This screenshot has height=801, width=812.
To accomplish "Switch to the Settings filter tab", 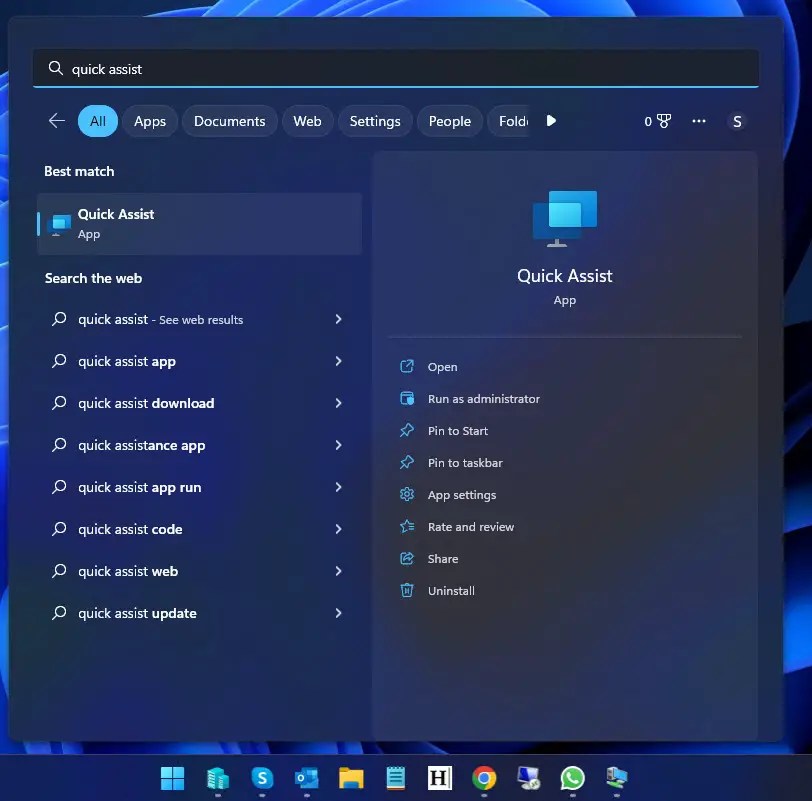I will click(x=375, y=120).
